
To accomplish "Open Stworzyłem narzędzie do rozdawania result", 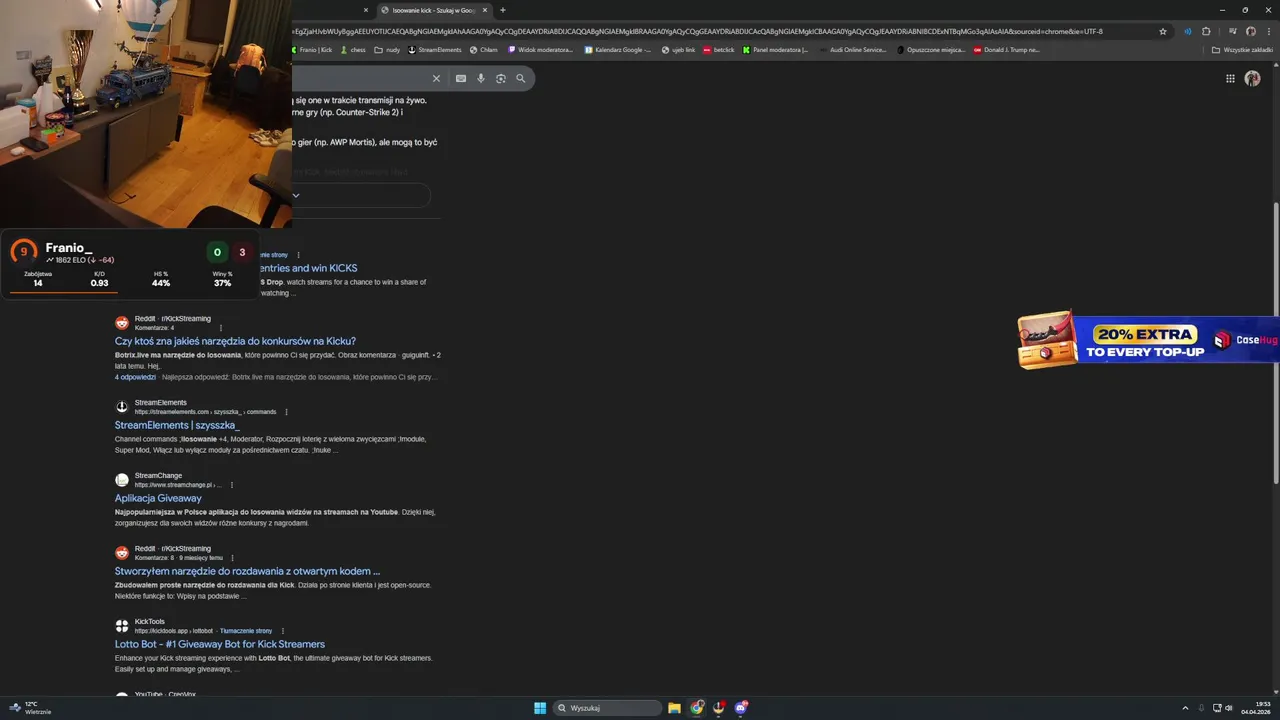I will [247, 571].
